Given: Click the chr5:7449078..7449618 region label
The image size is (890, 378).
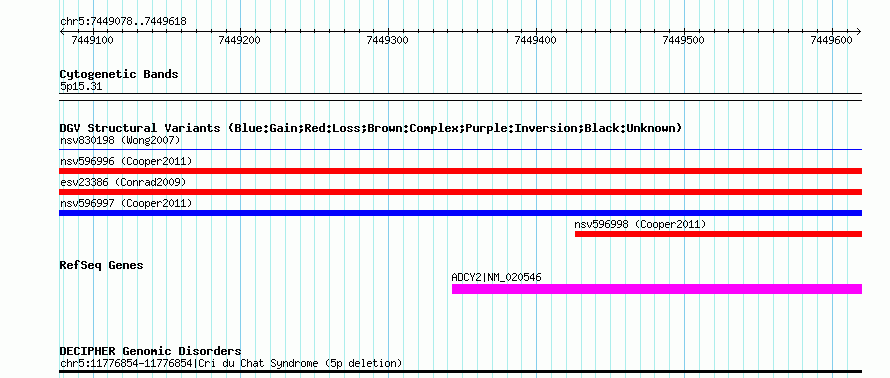Looking at the screenshot, I should click(x=123, y=22).
